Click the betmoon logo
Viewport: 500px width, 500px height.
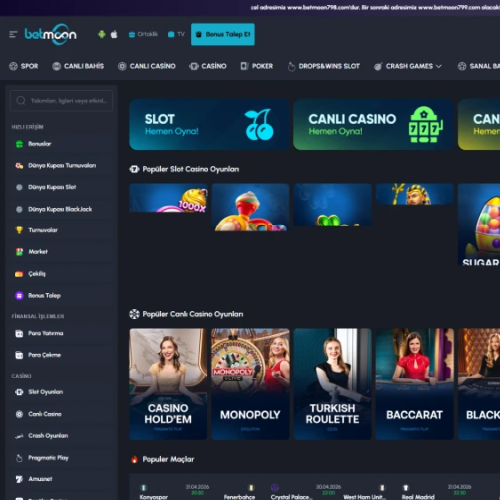coord(51,34)
